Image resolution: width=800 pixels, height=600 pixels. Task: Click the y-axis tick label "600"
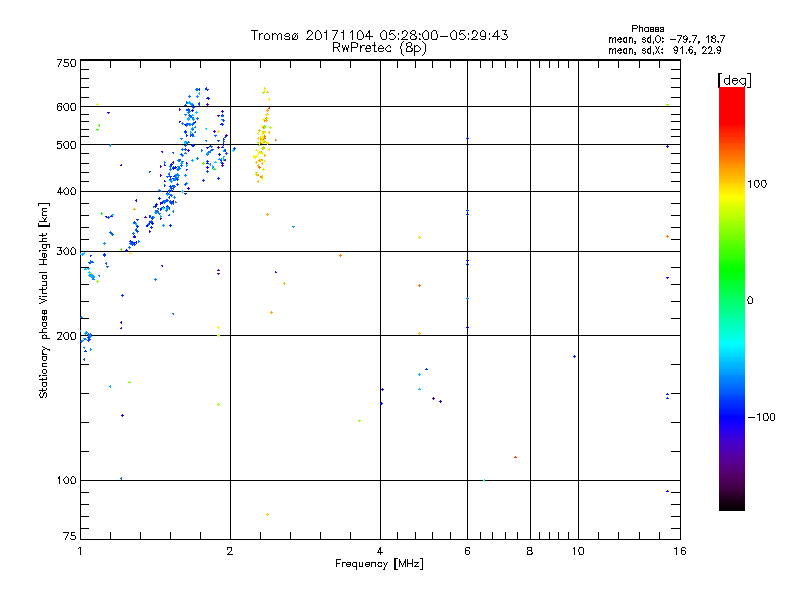coord(66,107)
